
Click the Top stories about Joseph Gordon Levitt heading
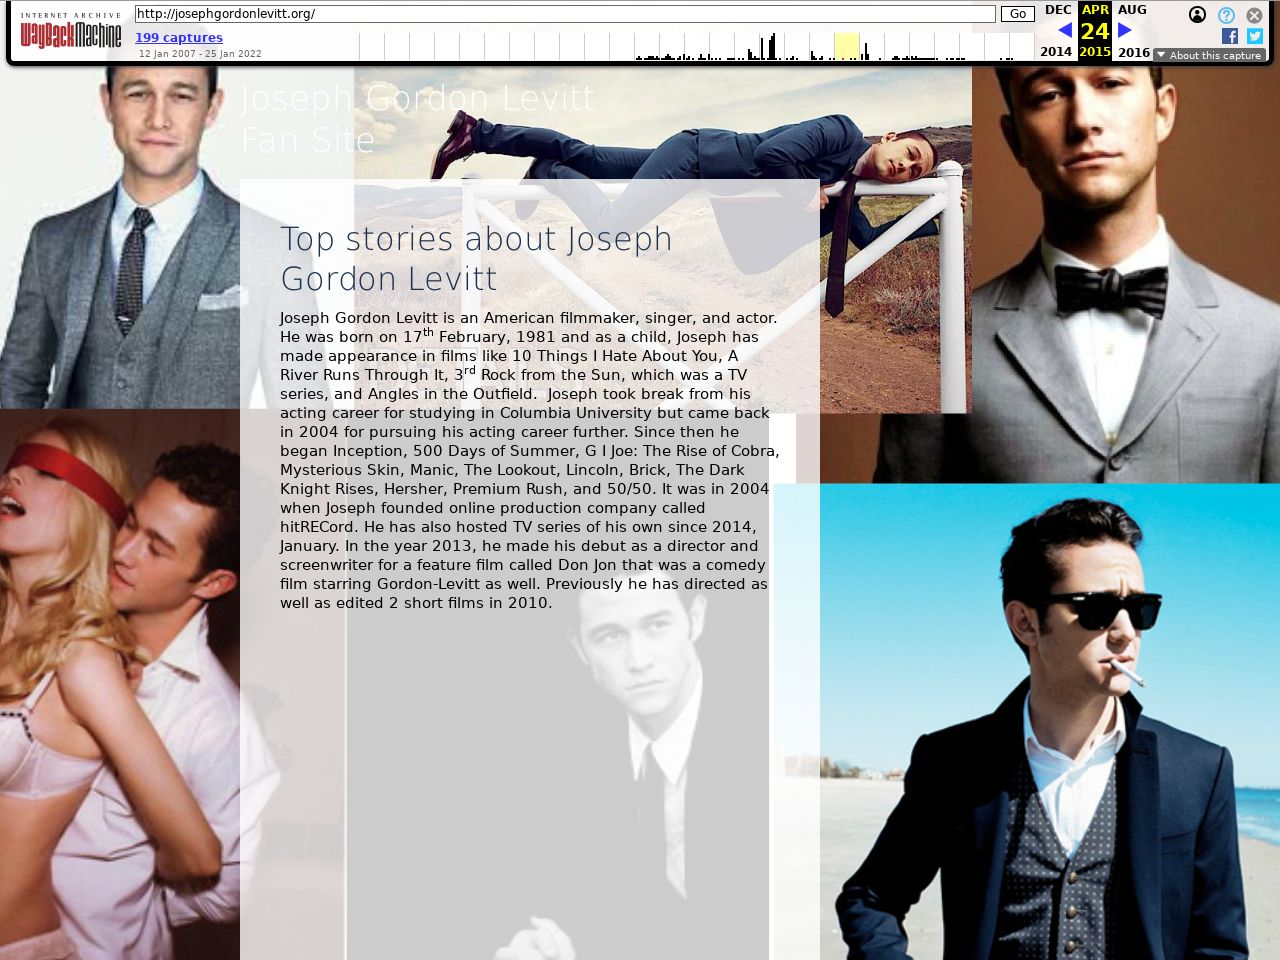[x=476, y=258]
